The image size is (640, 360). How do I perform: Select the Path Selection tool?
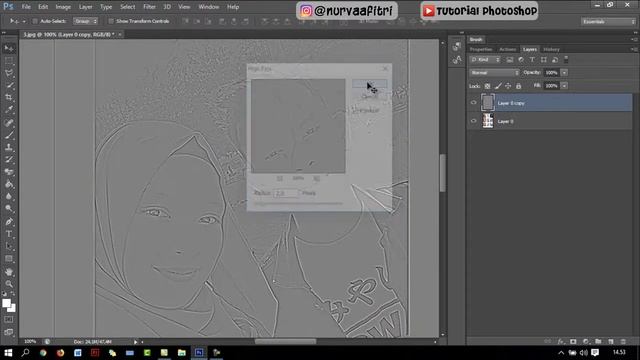point(9,246)
